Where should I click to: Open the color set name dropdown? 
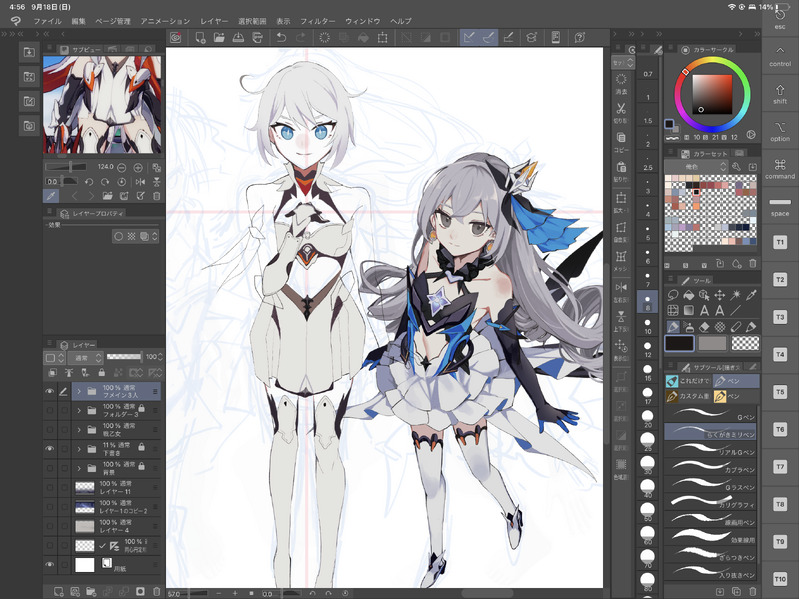click(697, 167)
